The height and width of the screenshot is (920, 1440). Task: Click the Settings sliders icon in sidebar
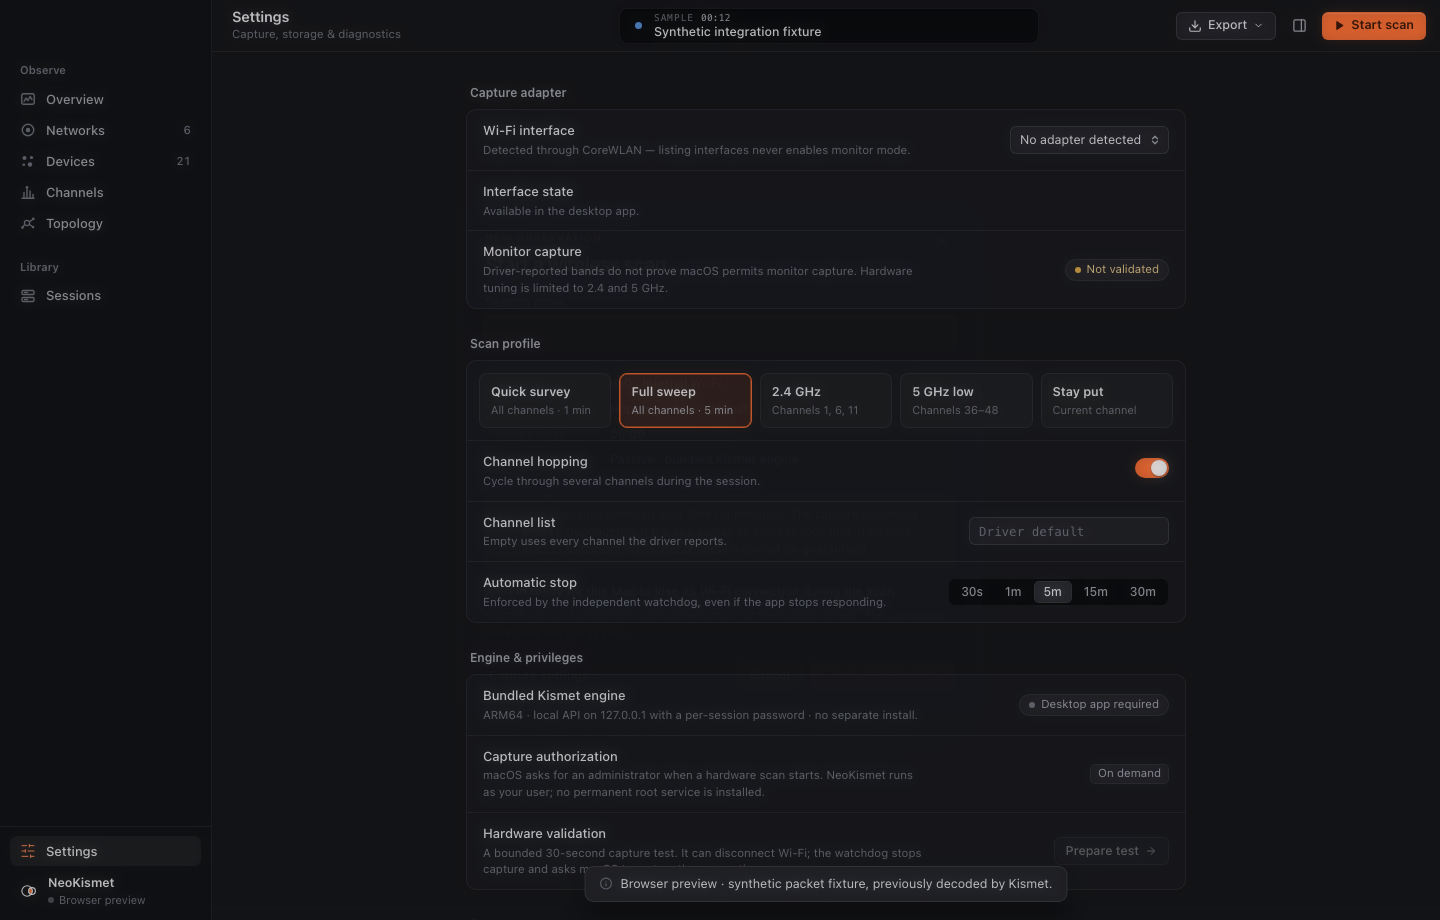(x=28, y=851)
